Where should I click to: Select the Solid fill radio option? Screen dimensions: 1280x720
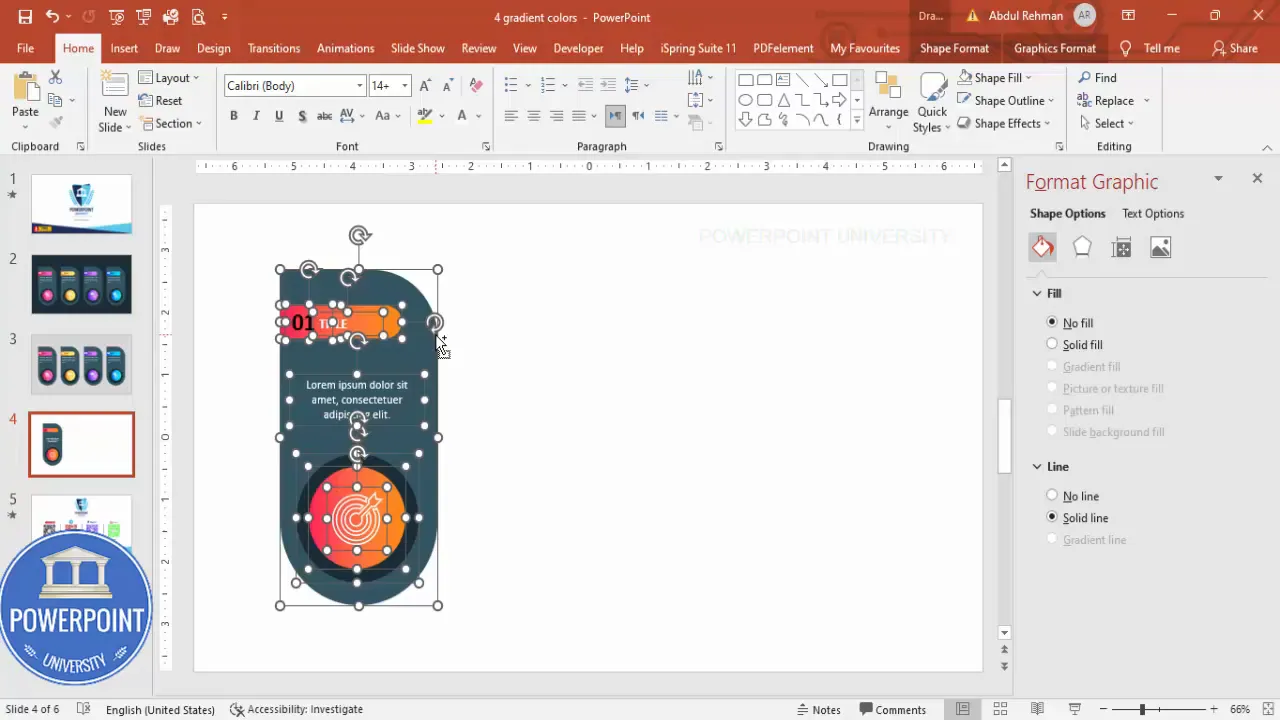1052,344
